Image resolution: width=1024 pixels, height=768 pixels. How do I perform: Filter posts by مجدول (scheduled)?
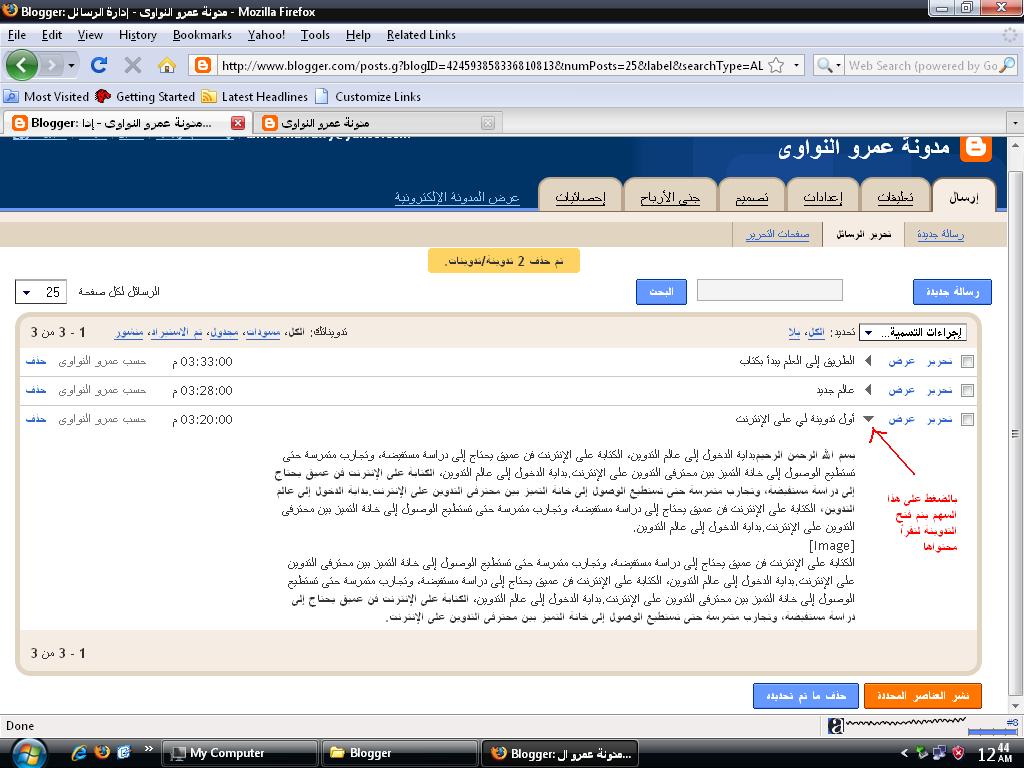tap(223, 332)
